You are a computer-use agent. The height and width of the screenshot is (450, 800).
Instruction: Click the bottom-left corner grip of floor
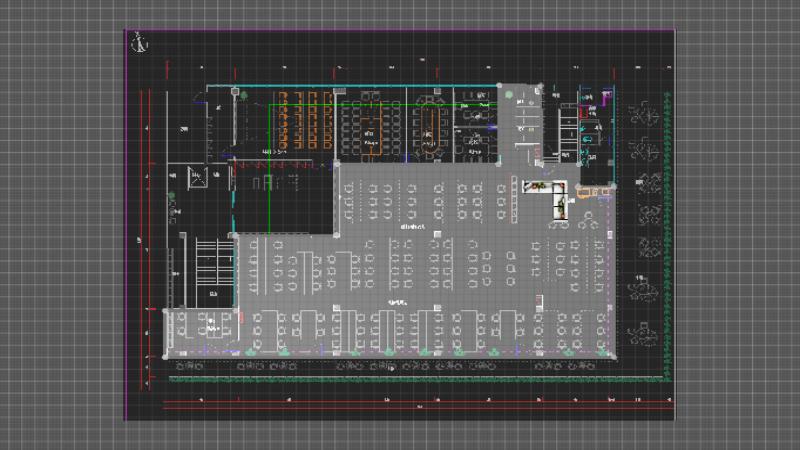coord(166,355)
